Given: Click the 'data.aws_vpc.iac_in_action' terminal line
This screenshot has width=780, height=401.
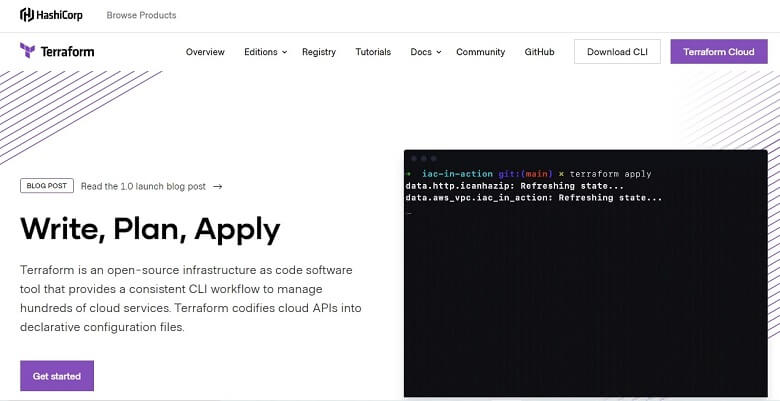Looking at the screenshot, I should (x=534, y=198).
